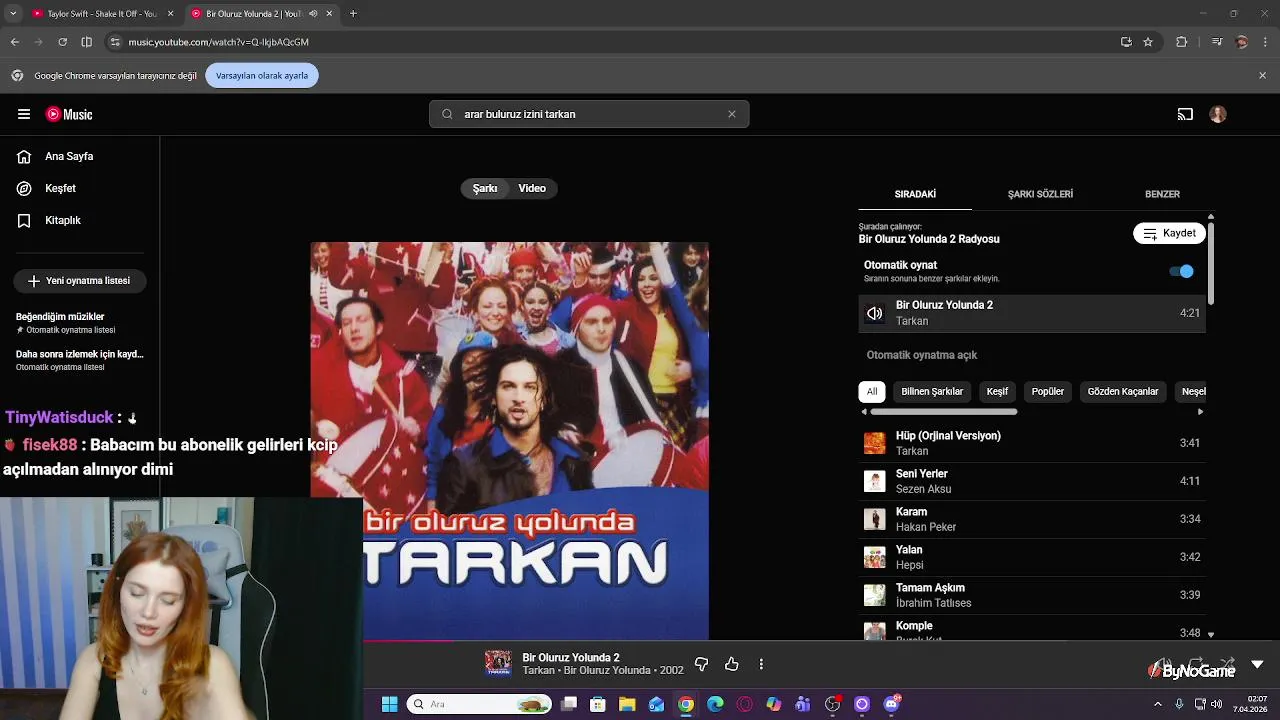Select the SIRADAKİ tab
1280x720 pixels.
click(915, 194)
